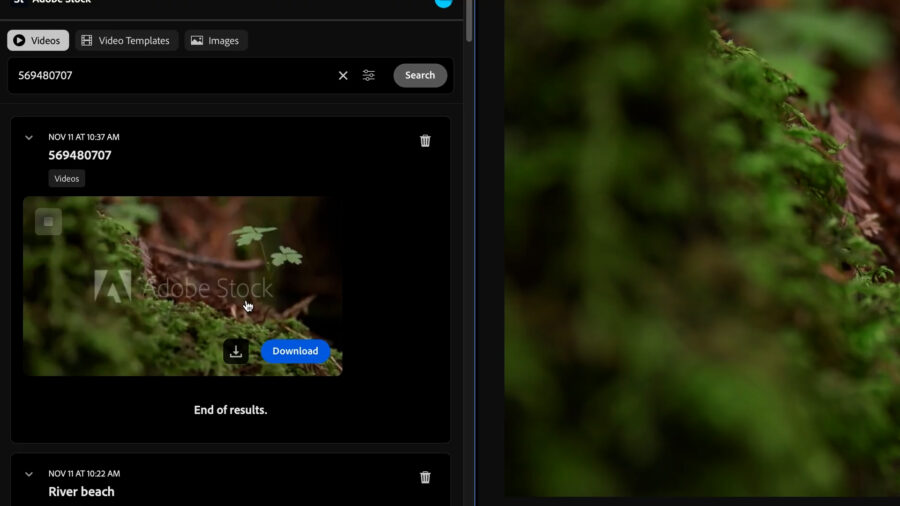
Task: Delete the 569480707 search history entry
Action: click(x=425, y=141)
